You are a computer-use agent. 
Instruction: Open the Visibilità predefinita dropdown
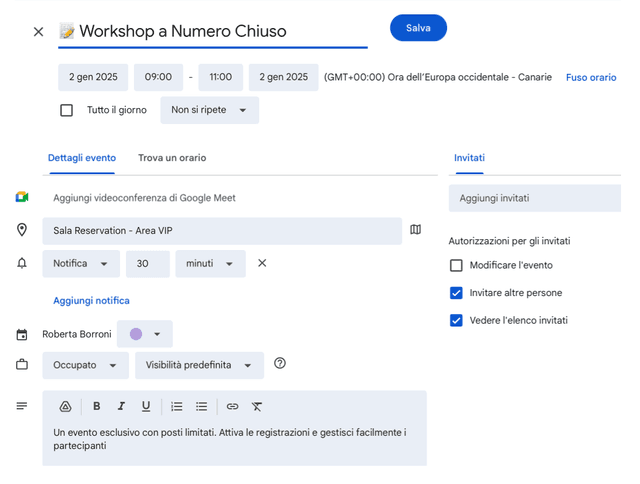[199, 365]
